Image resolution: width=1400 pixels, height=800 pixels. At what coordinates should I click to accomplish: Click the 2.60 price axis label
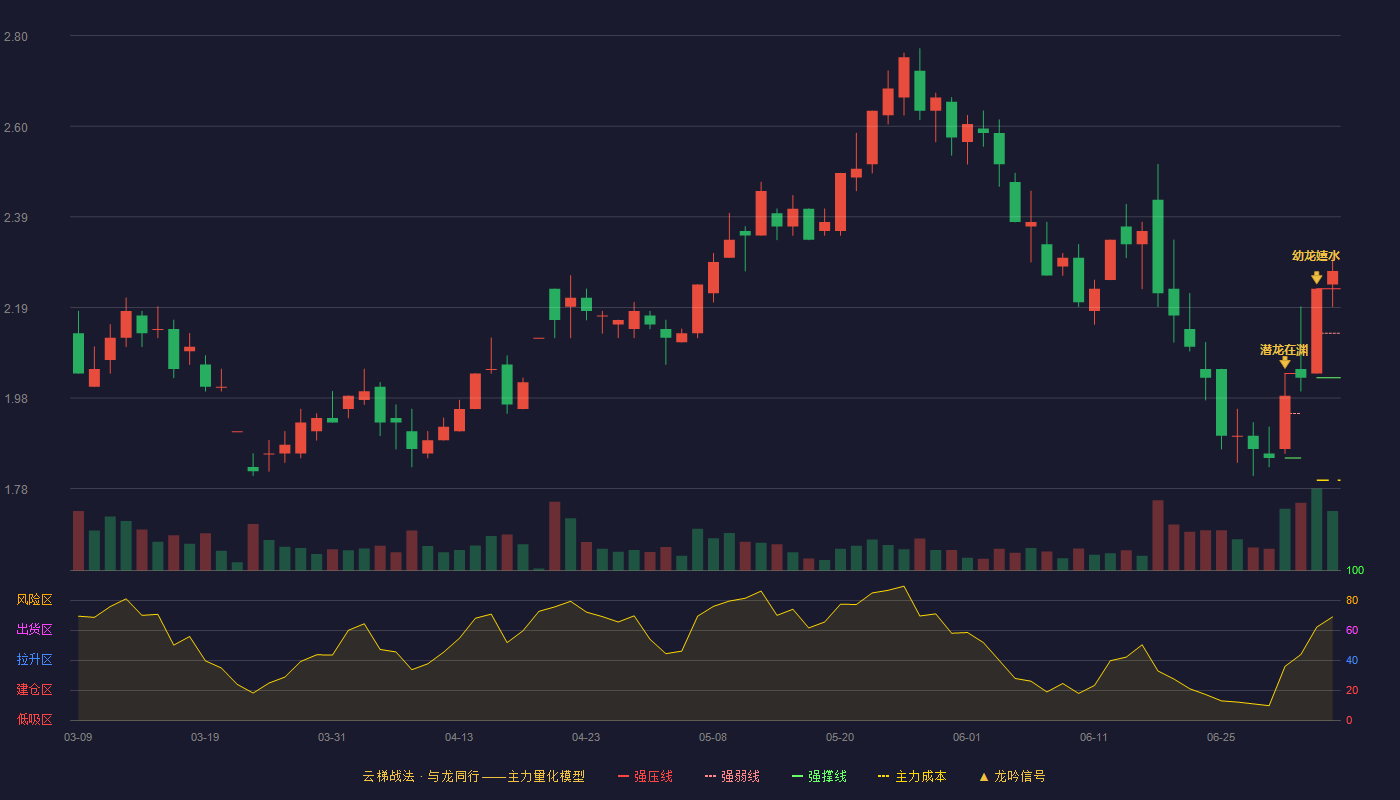coord(16,127)
